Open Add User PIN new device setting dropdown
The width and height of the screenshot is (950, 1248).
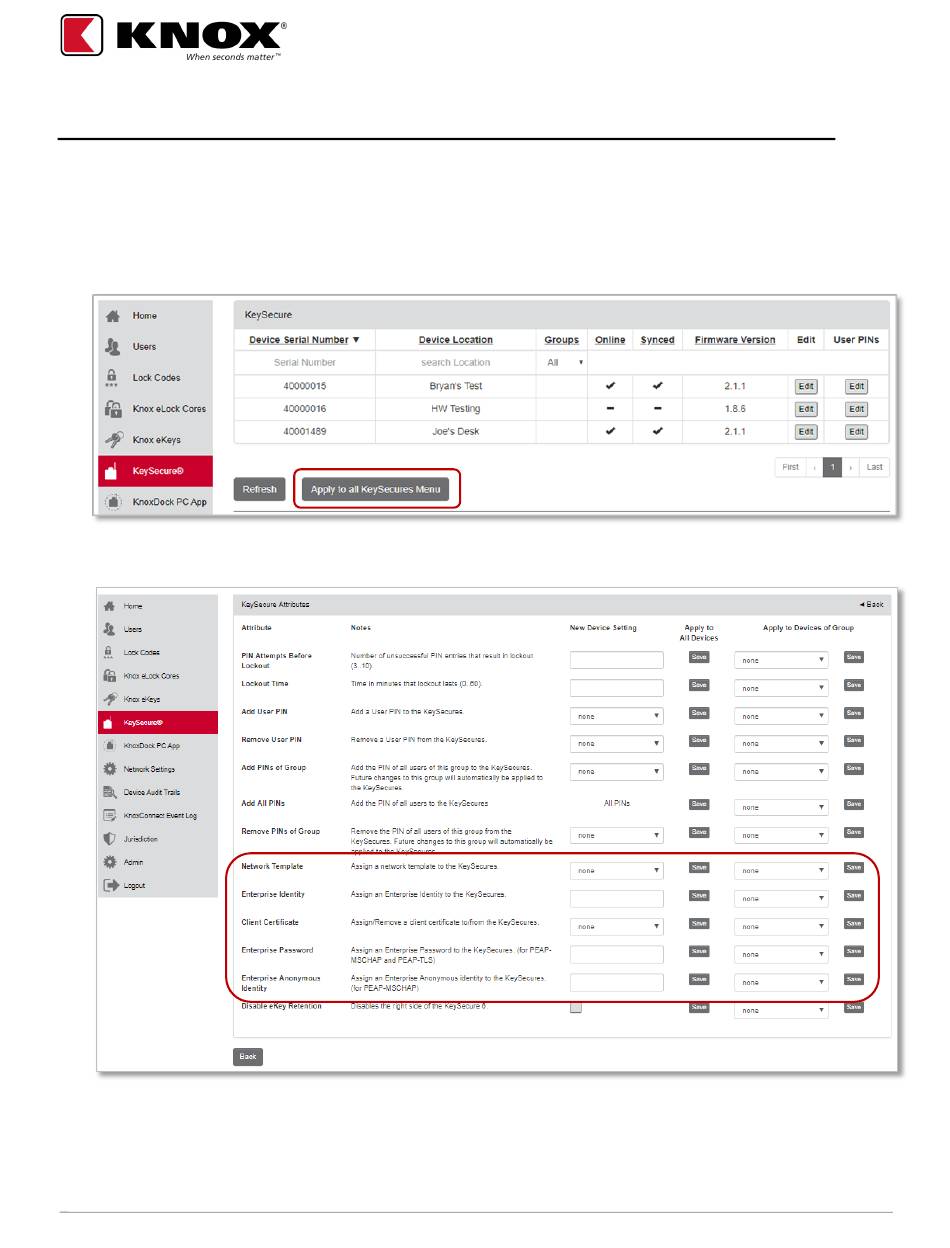point(617,716)
